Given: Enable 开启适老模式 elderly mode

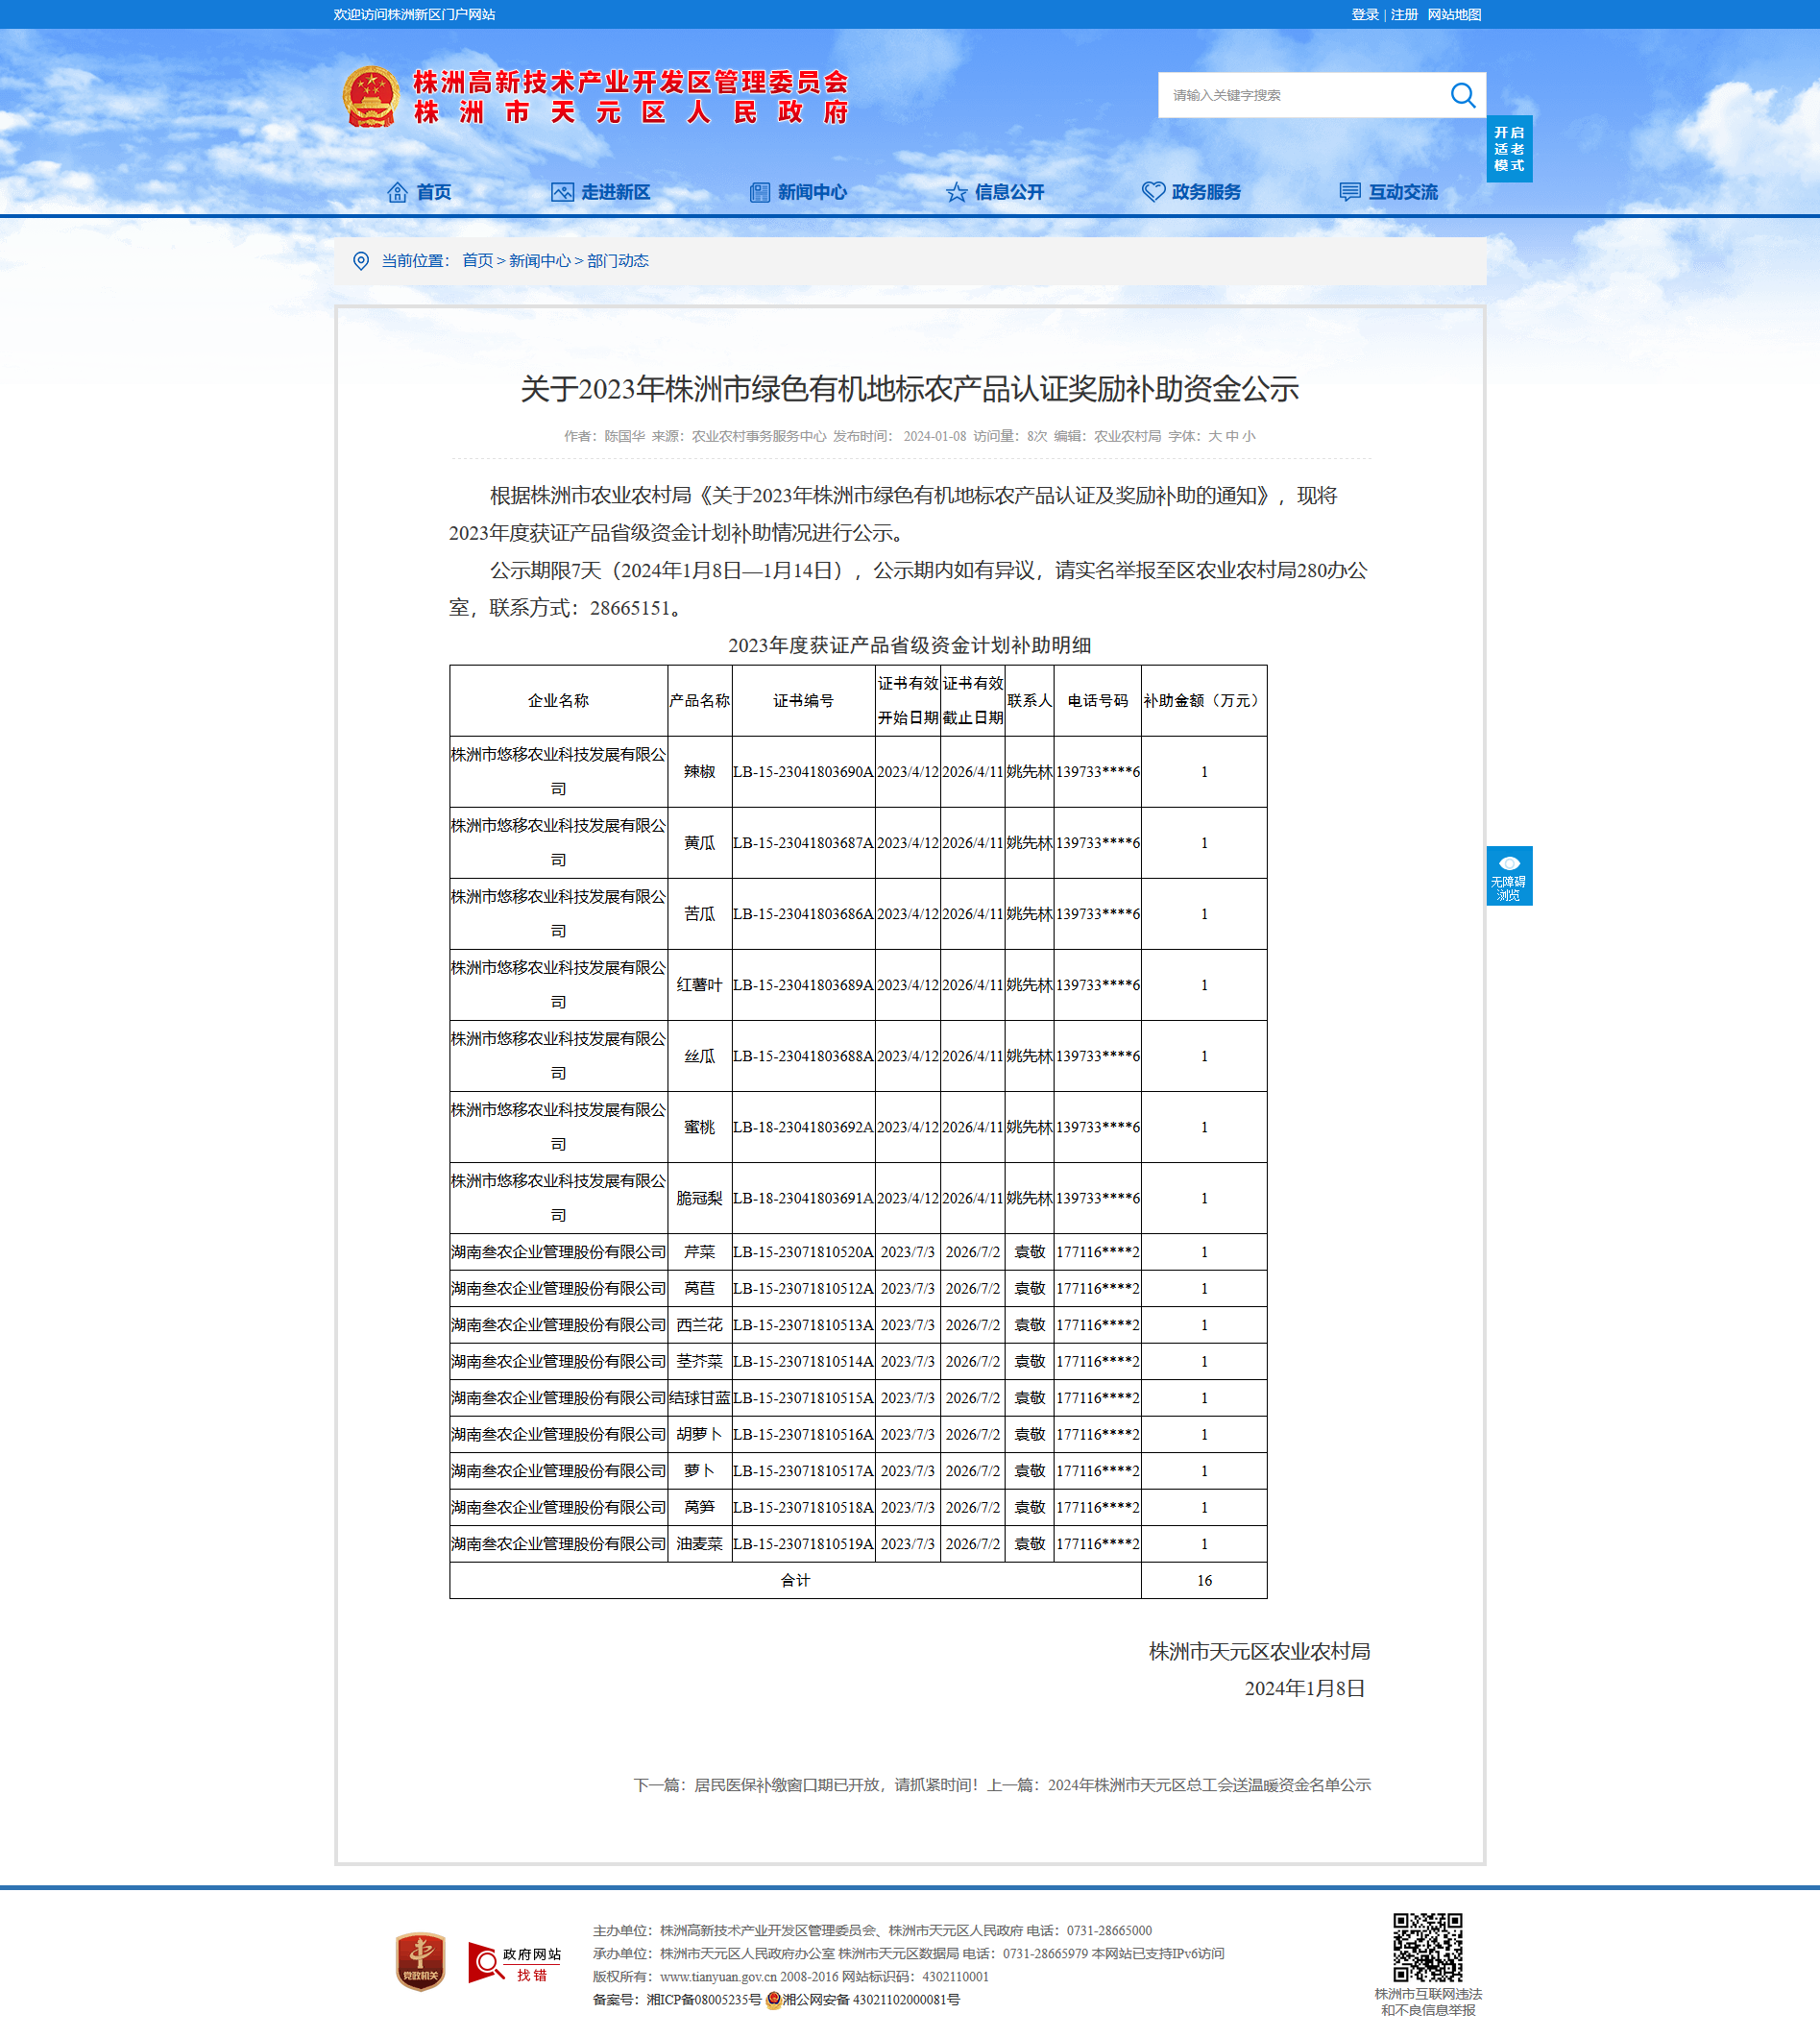Looking at the screenshot, I should tap(1509, 149).
